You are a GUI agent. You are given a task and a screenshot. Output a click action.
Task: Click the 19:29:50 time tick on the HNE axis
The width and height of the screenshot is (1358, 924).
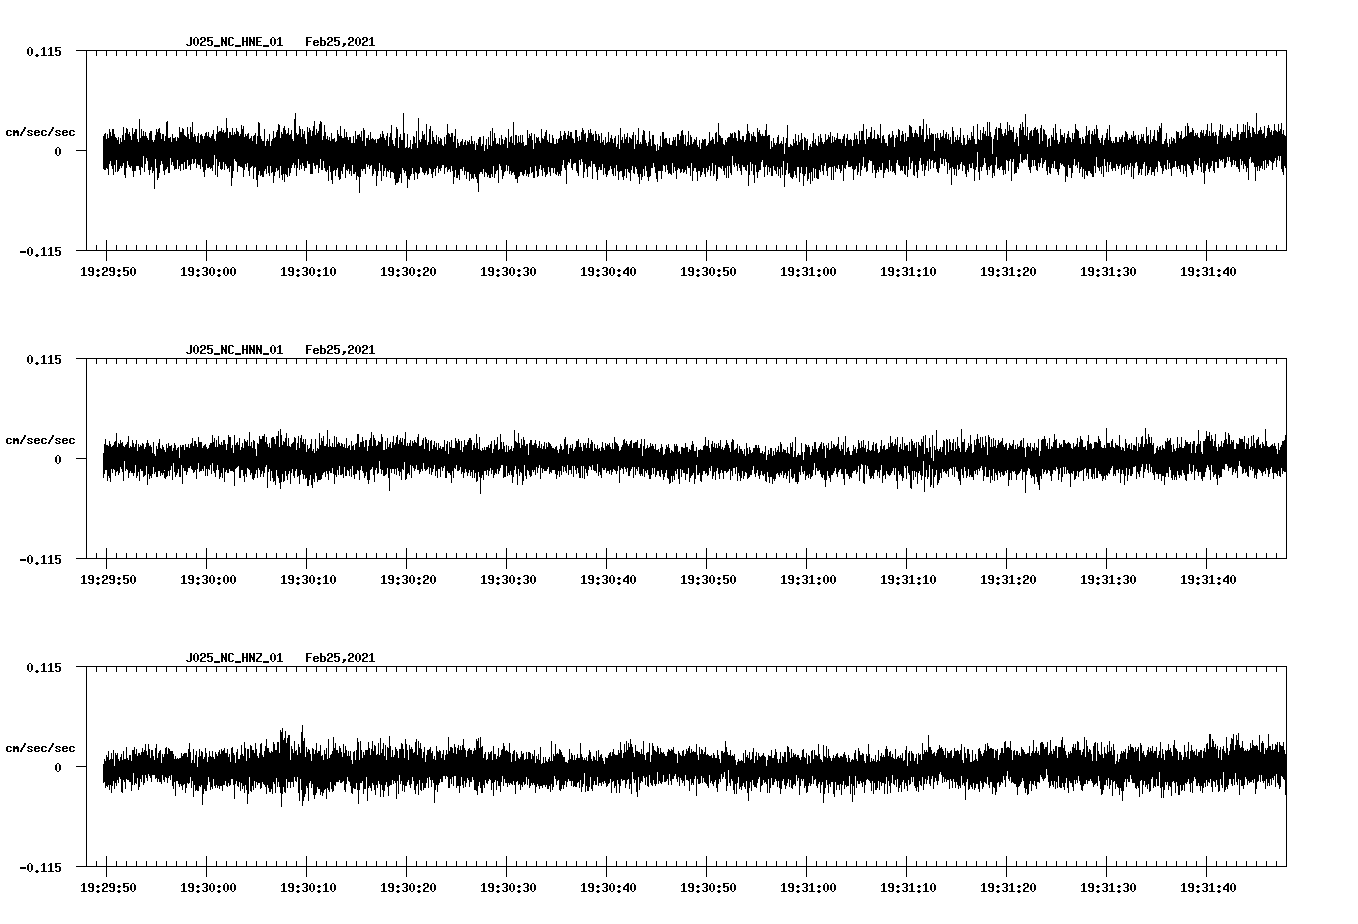(x=107, y=269)
